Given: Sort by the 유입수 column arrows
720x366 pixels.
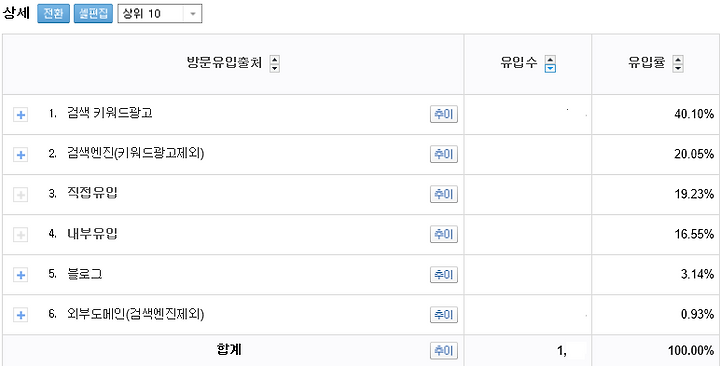Looking at the screenshot, I should [550, 64].
